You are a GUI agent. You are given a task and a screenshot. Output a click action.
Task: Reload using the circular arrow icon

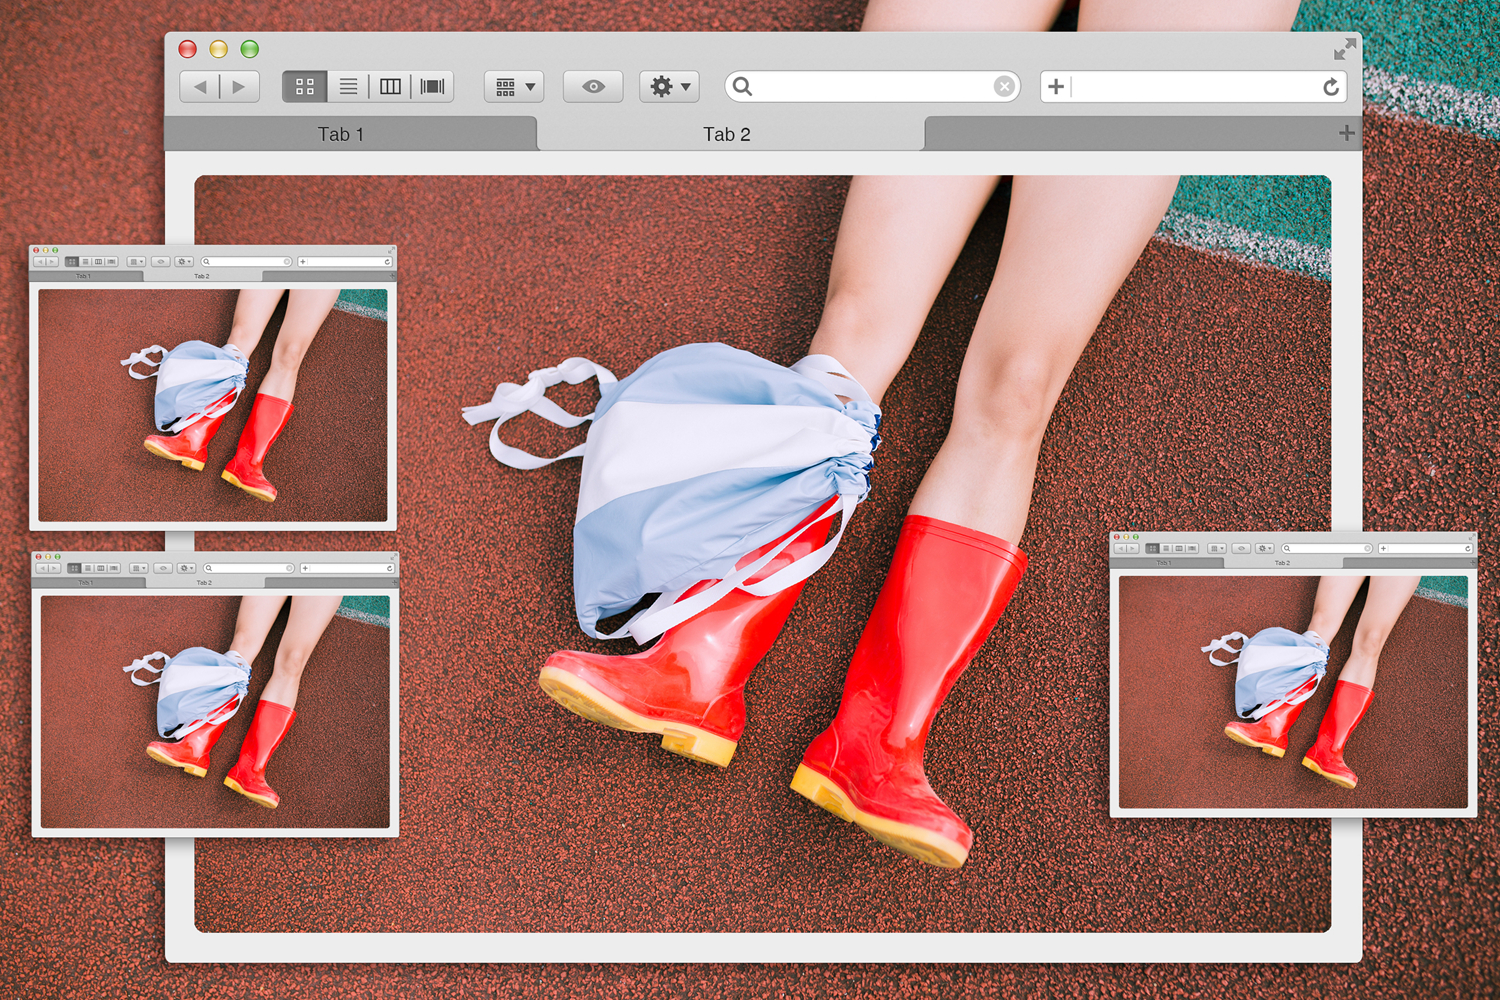tap(1331, 87)
